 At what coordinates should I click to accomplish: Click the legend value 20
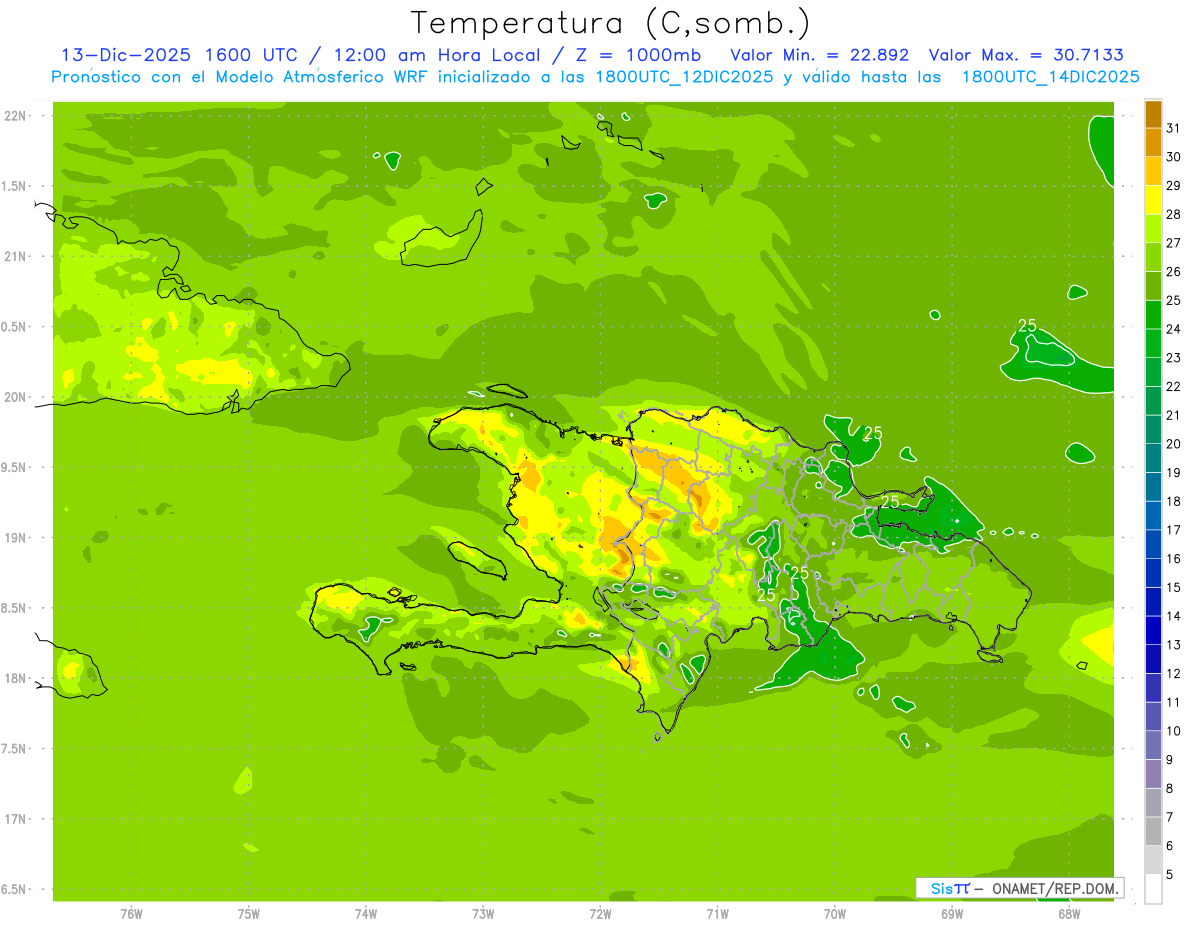(1174, 444)
